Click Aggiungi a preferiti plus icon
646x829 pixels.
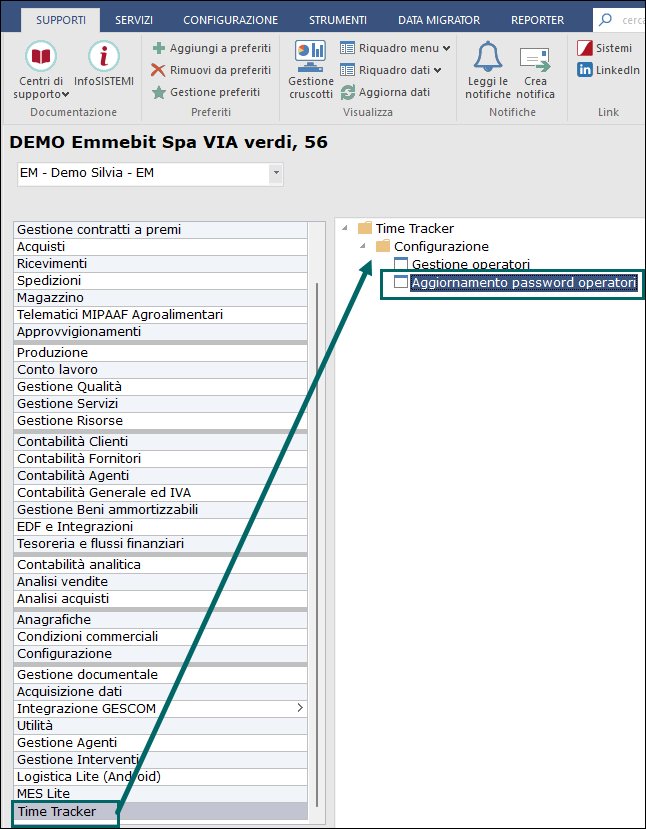coord(159,48)
